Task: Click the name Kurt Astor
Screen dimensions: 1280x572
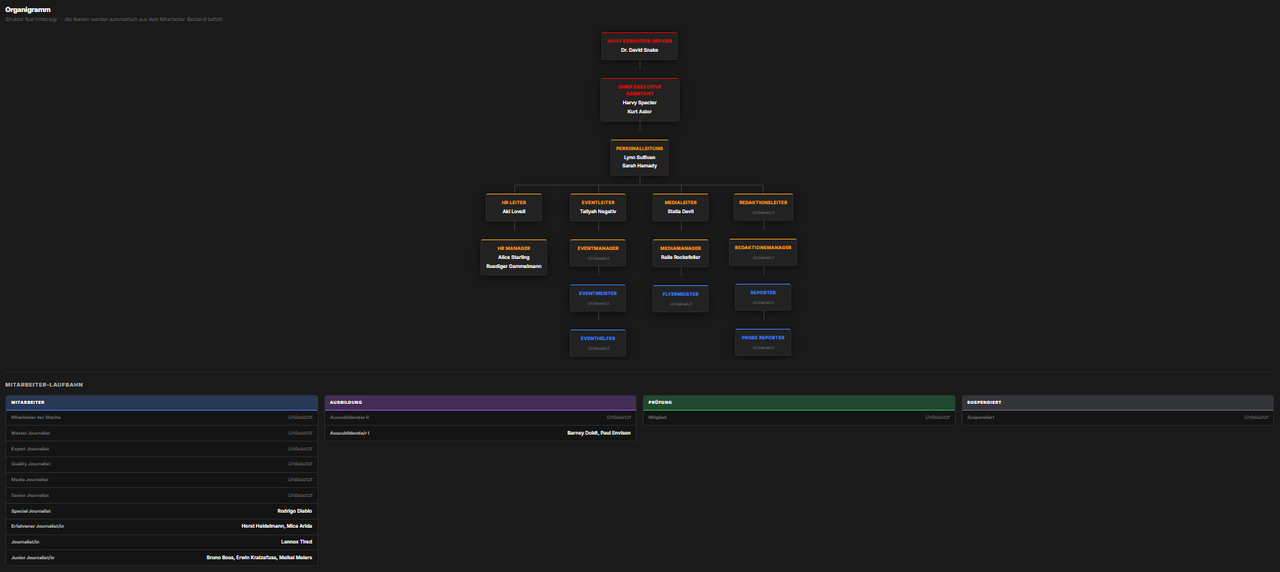Action: click(x=640, y=111)
